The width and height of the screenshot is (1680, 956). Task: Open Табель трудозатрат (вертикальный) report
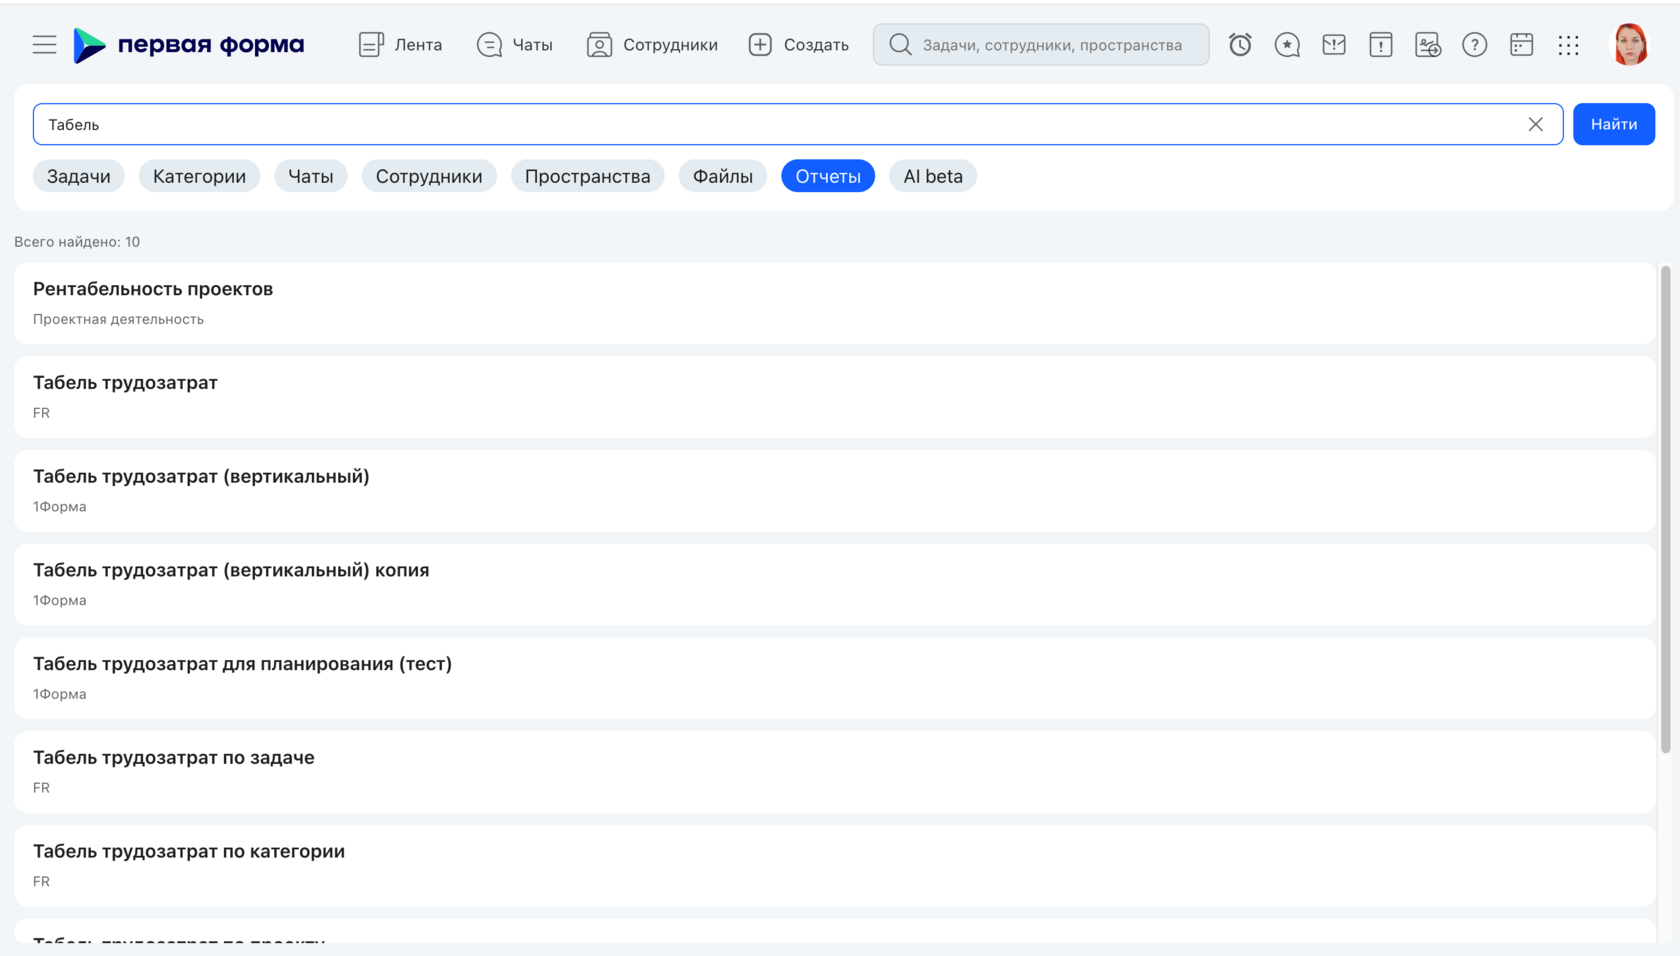point(834,491)
